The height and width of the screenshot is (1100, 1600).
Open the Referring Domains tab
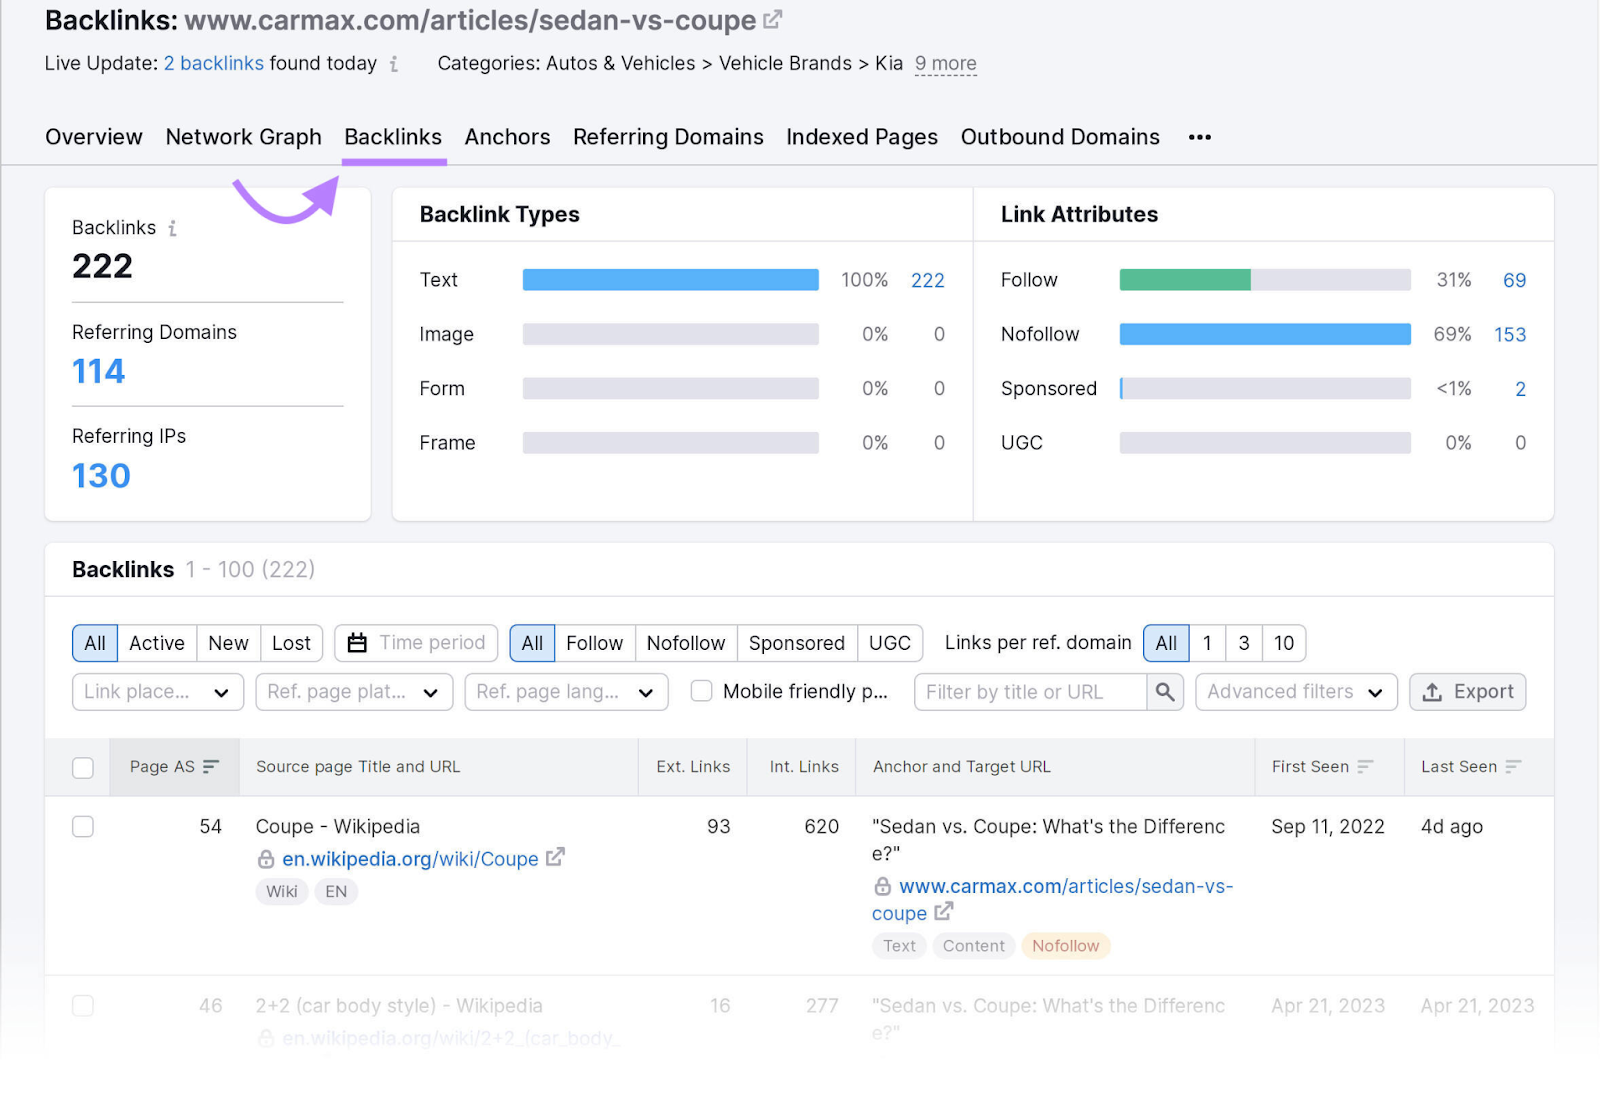668,137
